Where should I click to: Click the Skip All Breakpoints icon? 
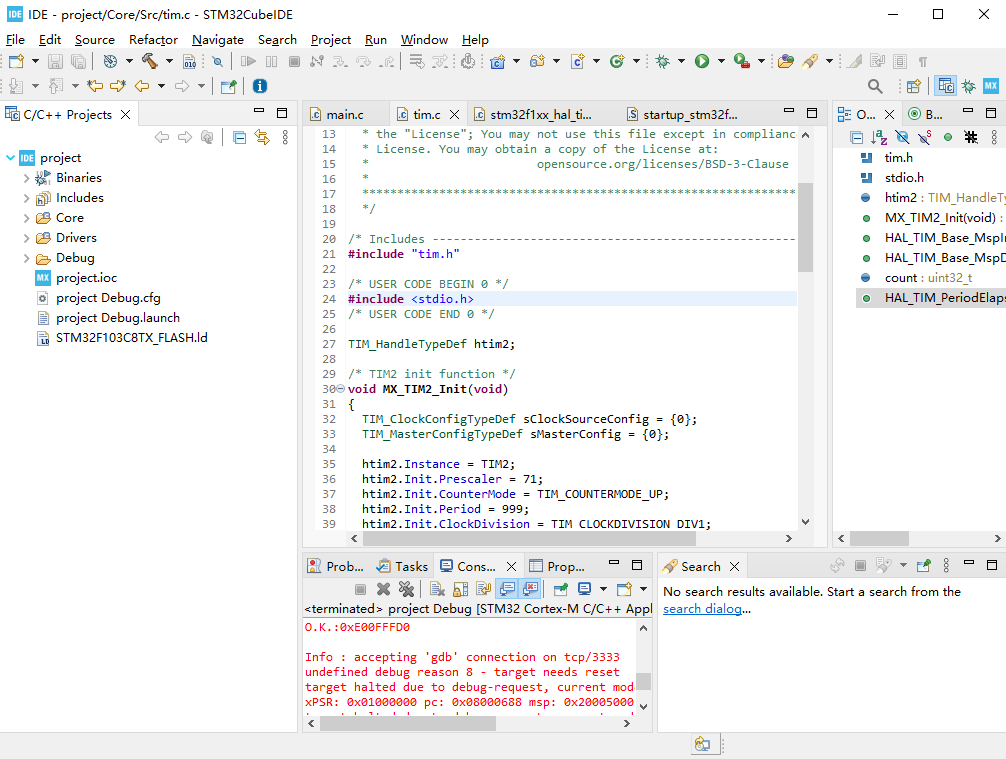click(217, 62)
